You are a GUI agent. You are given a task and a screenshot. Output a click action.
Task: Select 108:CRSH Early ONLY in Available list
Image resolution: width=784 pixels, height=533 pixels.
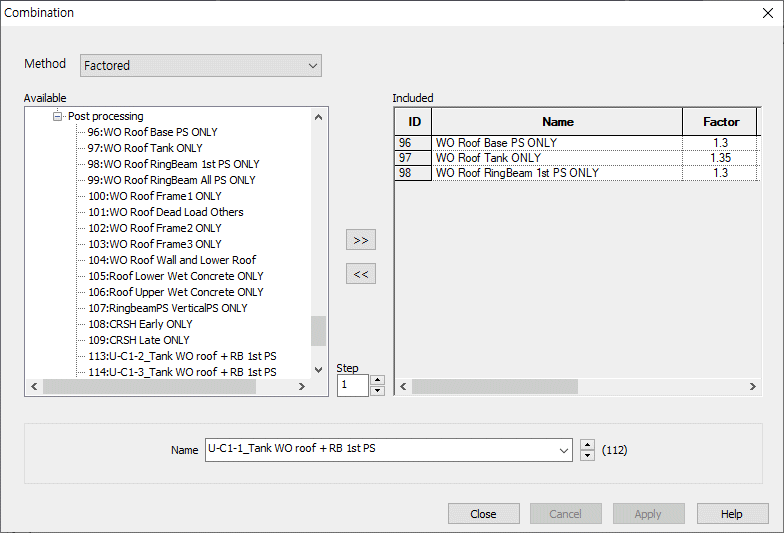pyautogui.click(x=139, y=324)
